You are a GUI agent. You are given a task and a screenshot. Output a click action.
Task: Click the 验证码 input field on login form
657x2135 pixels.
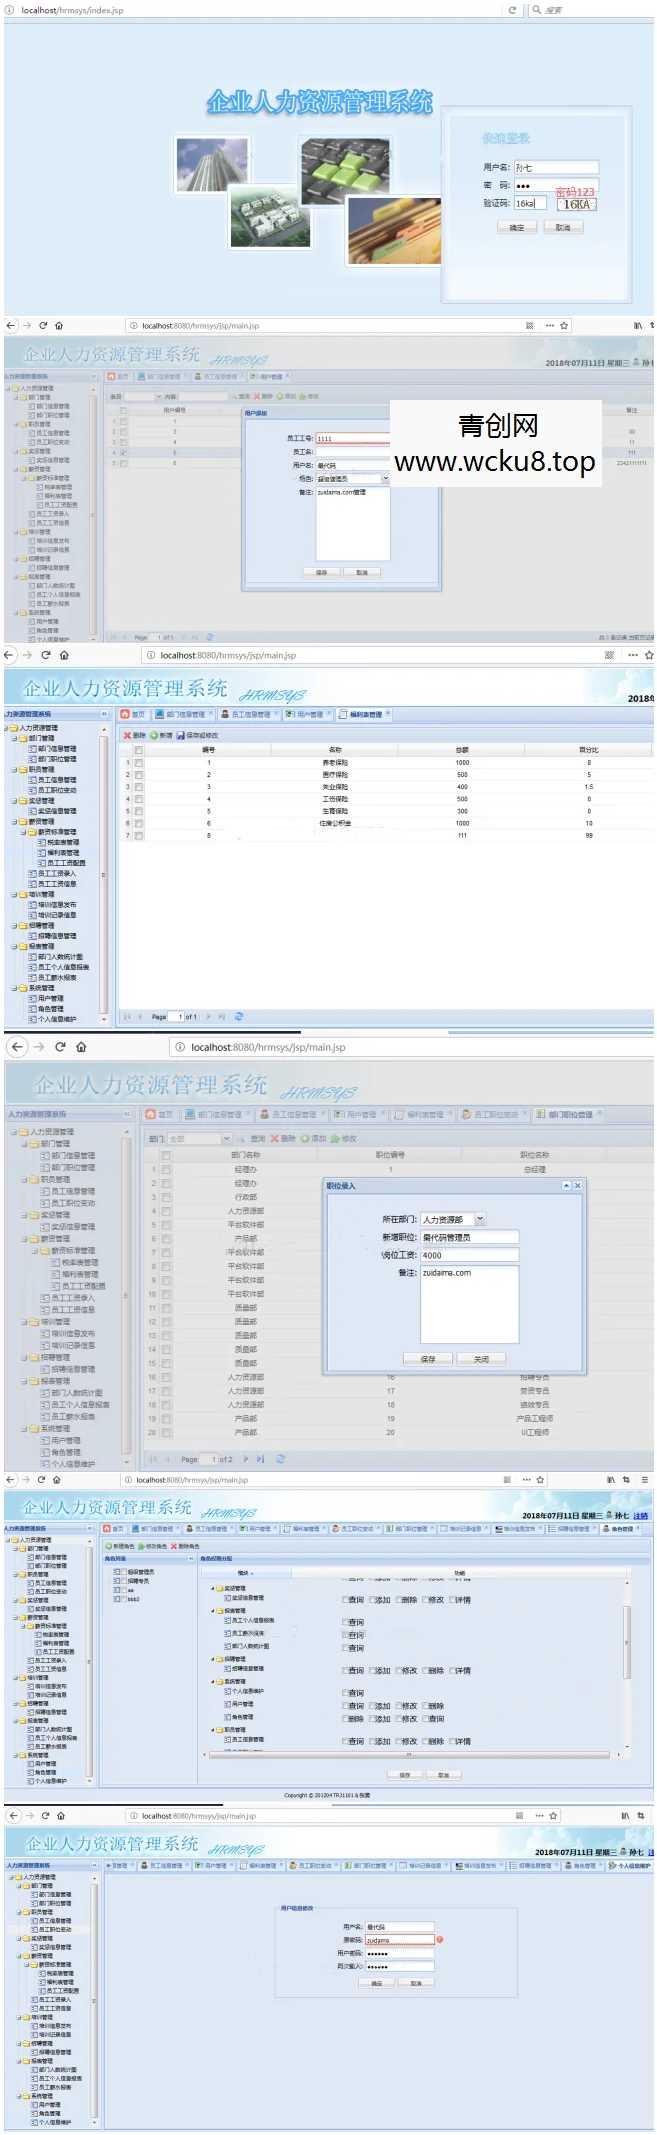tap(530, 203)
